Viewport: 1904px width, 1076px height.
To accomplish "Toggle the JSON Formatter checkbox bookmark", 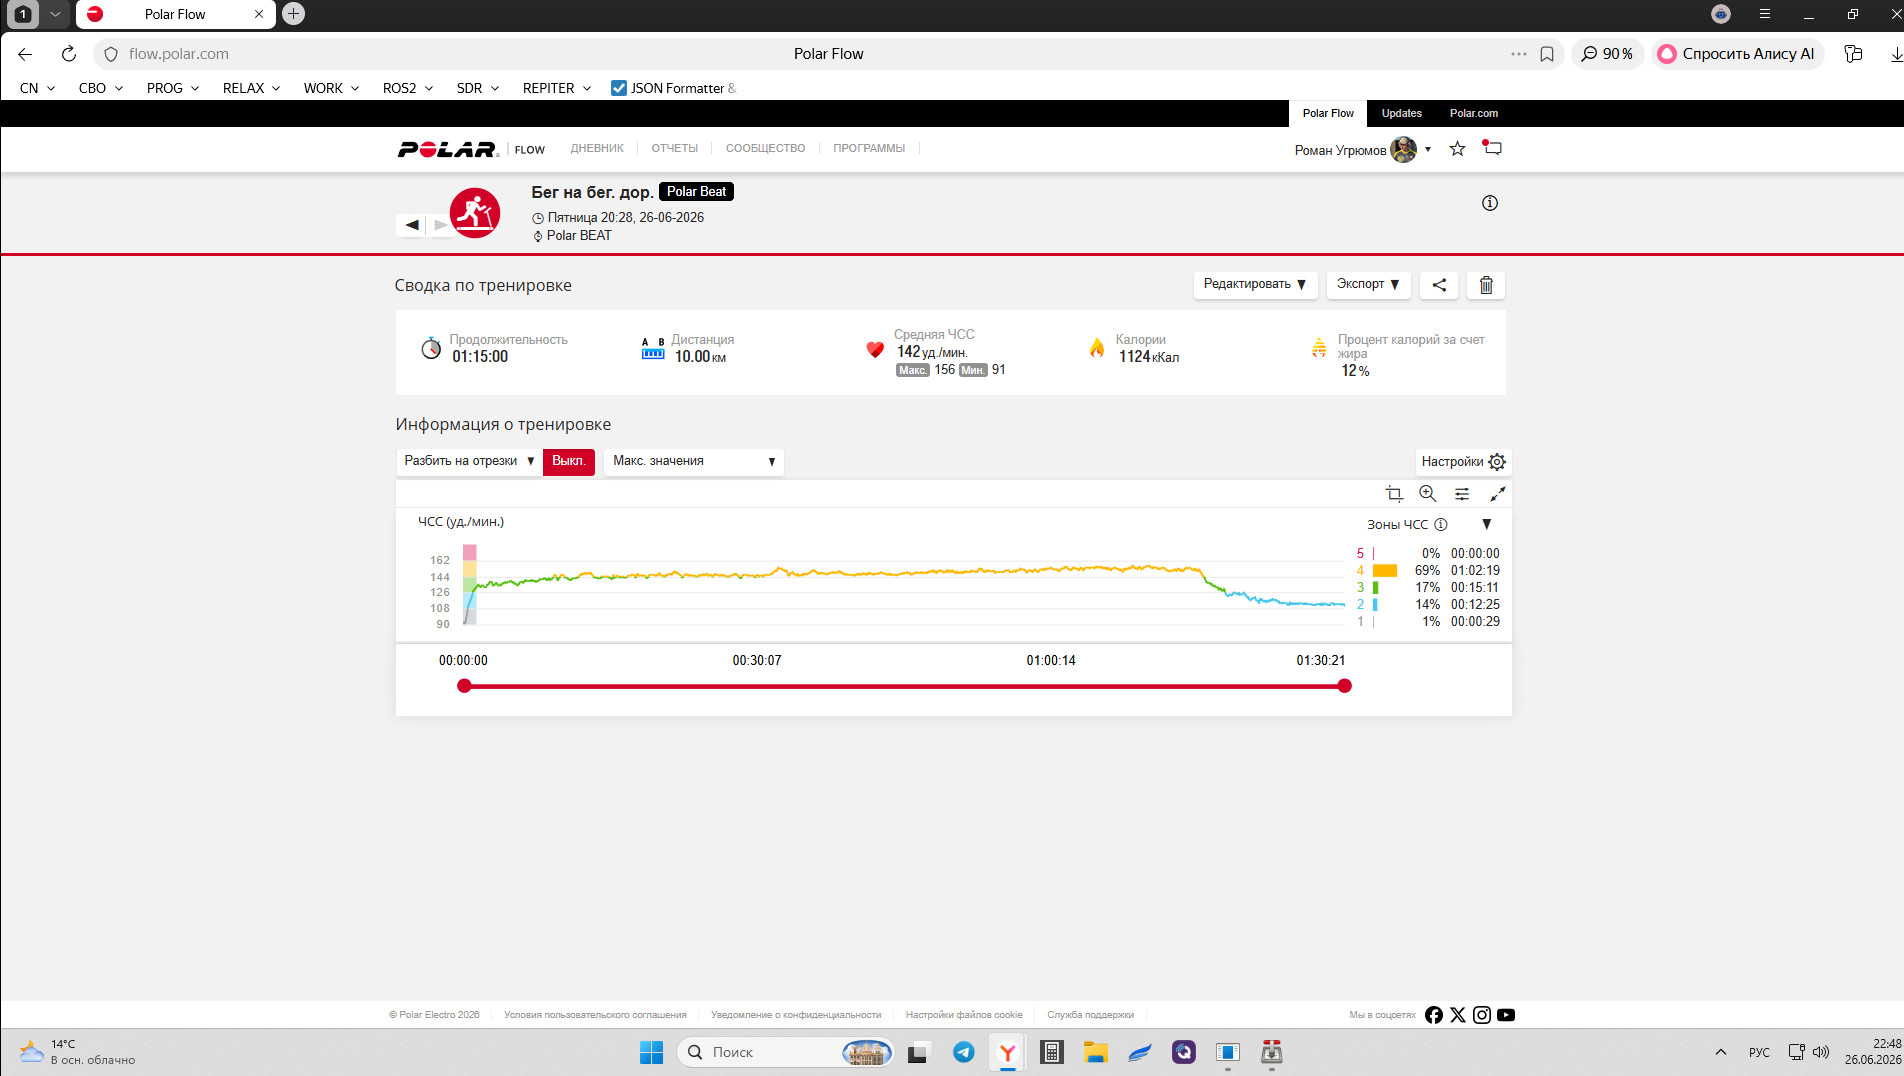I will (x=619, y=88).
